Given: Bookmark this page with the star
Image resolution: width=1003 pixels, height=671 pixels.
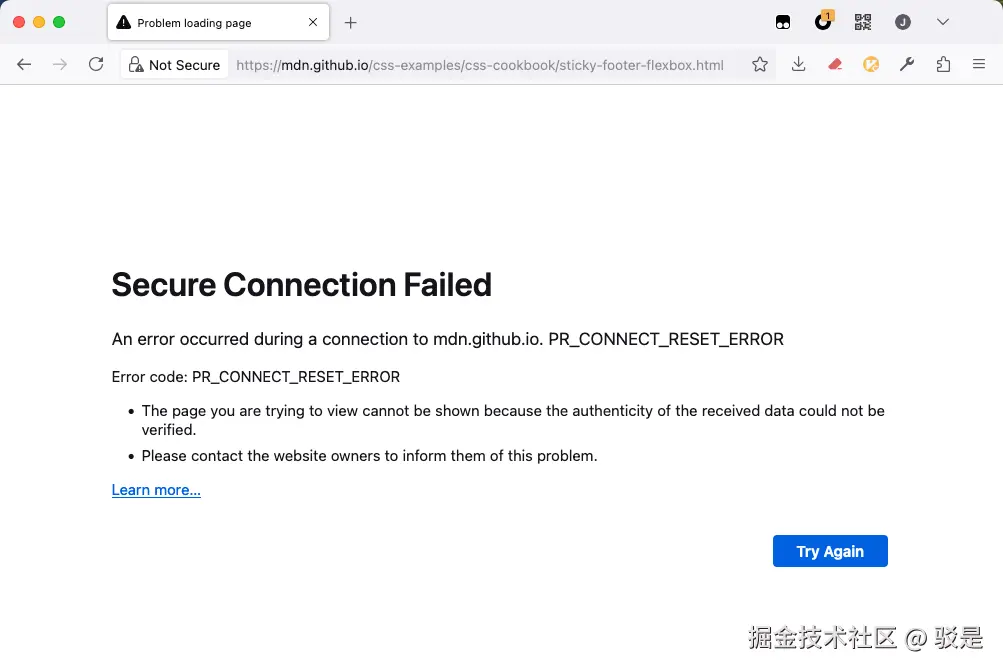Looking at the screenshot, I should [760, 65].
